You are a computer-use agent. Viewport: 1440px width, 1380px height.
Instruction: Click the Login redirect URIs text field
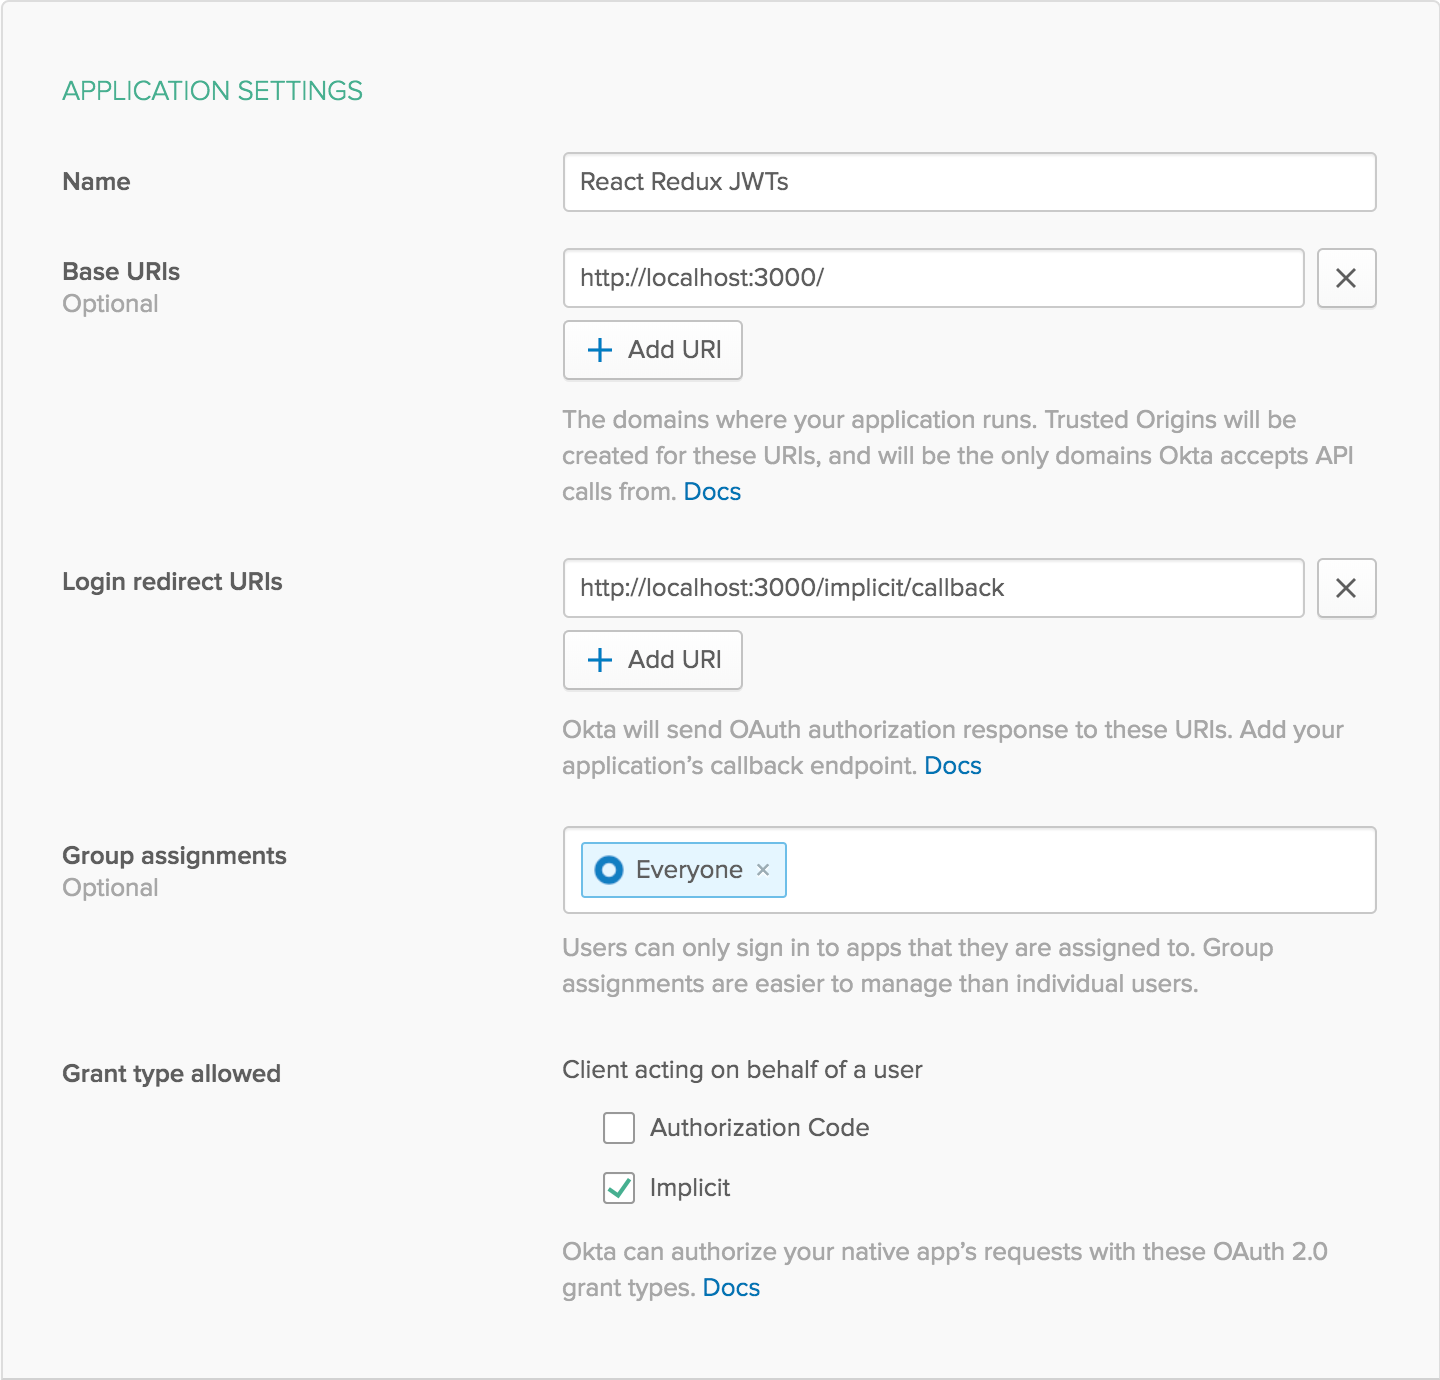(933, 588)
